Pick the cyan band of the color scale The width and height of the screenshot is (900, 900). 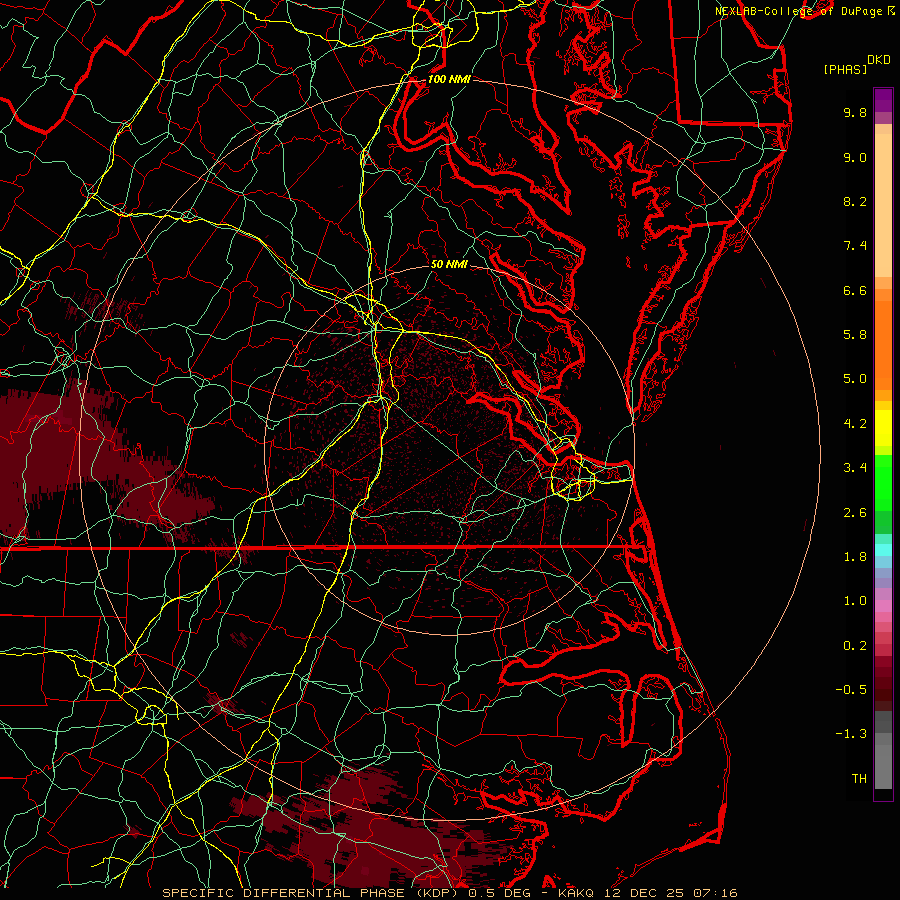point(883,550)
